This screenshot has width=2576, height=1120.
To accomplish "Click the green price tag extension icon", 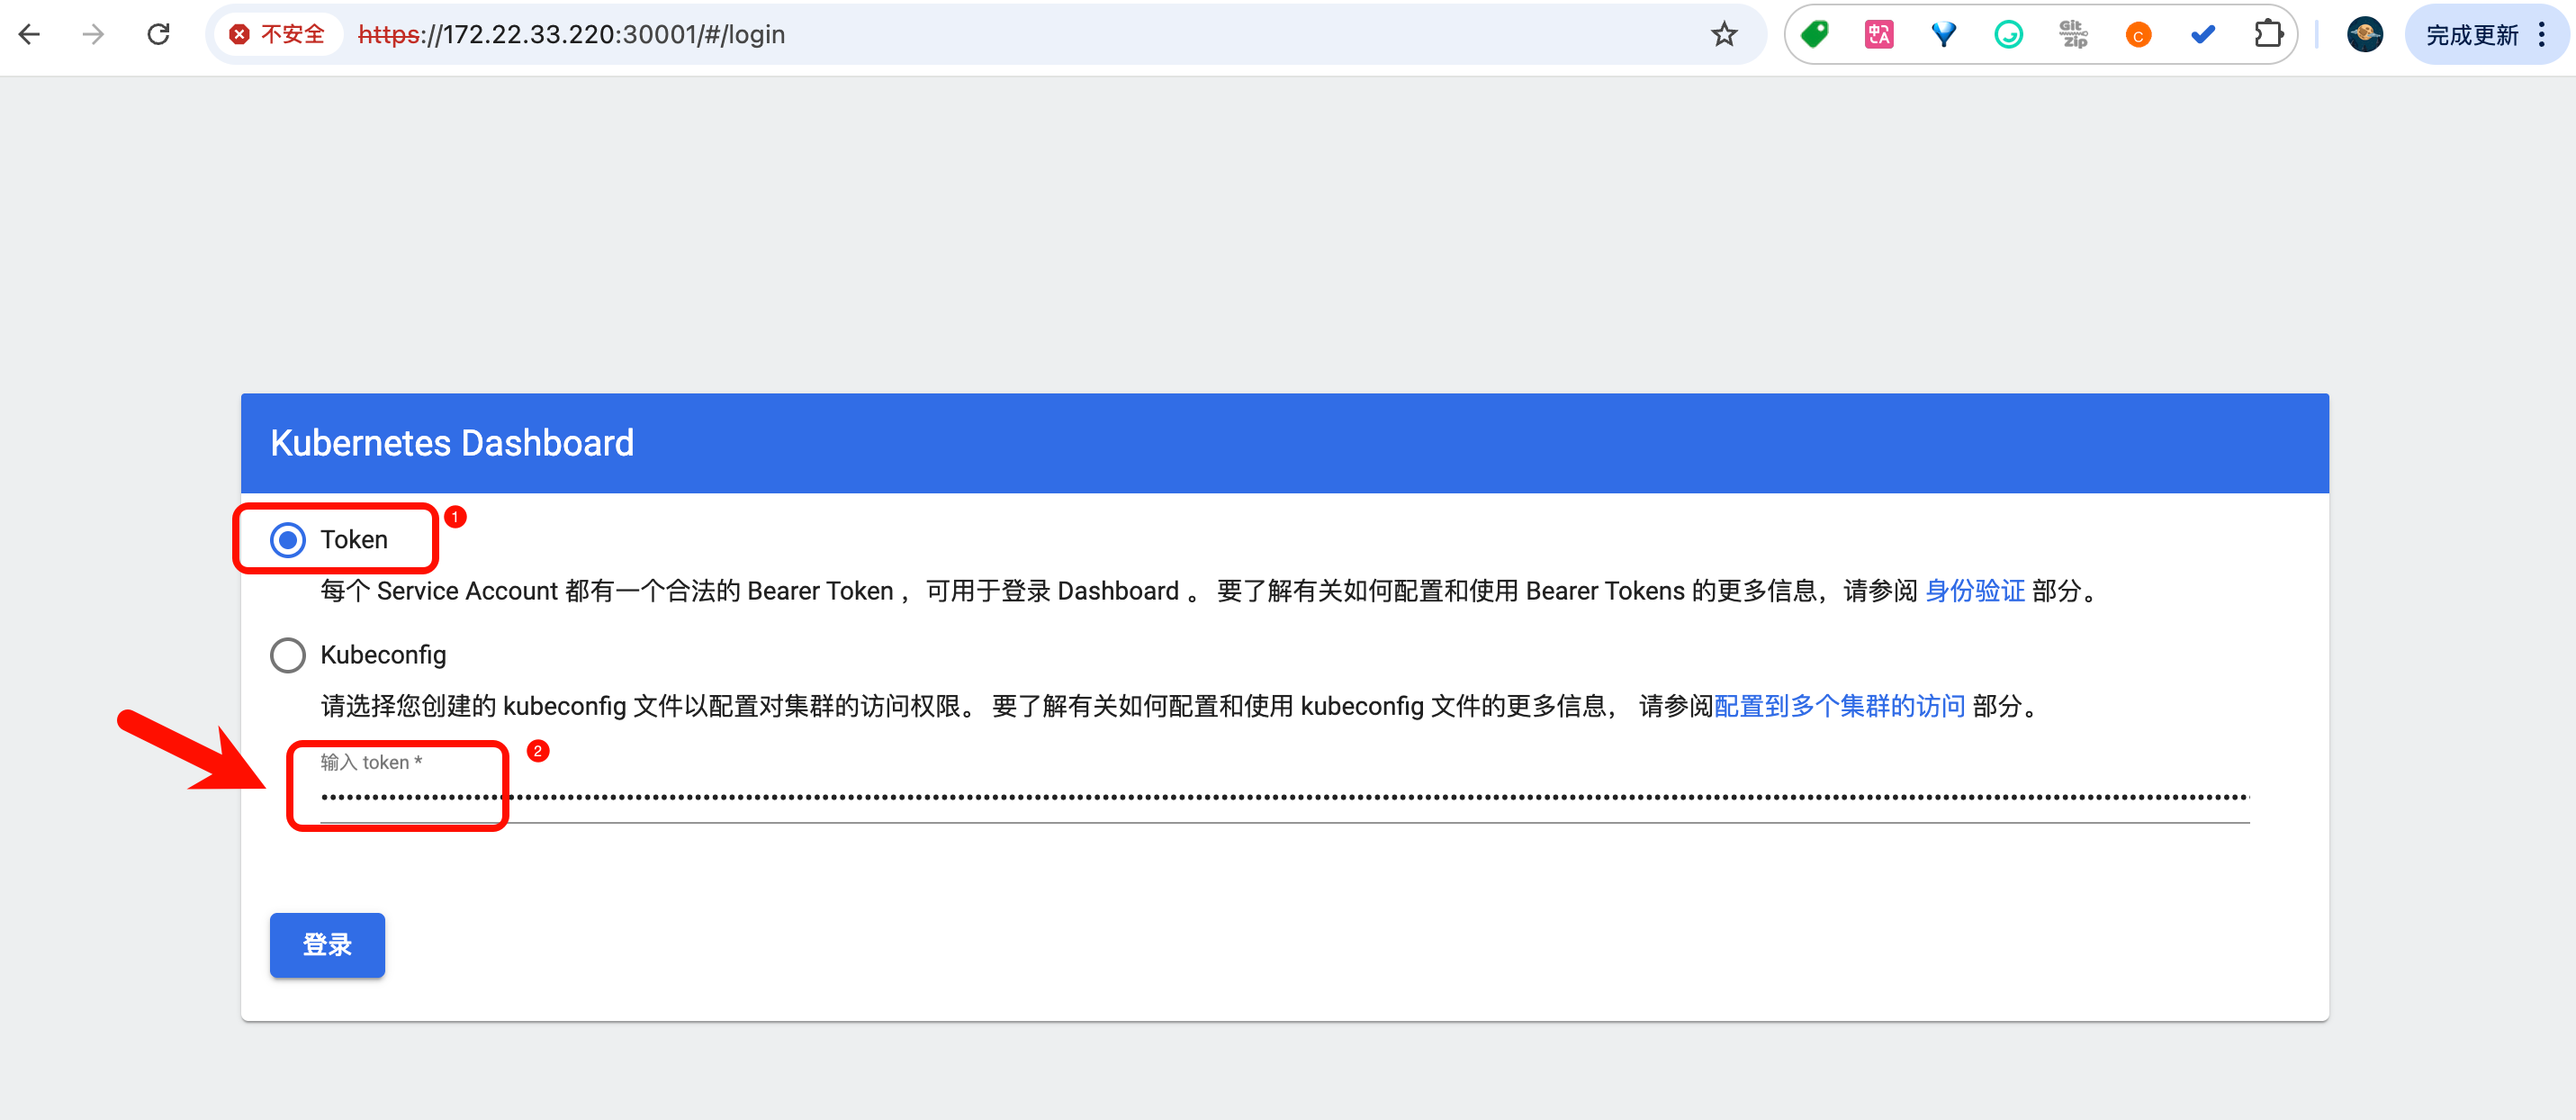I will (x=1814, y=35).
